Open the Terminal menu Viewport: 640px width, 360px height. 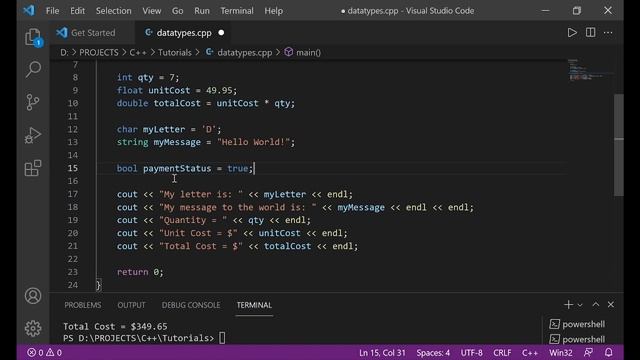point(237,11)
